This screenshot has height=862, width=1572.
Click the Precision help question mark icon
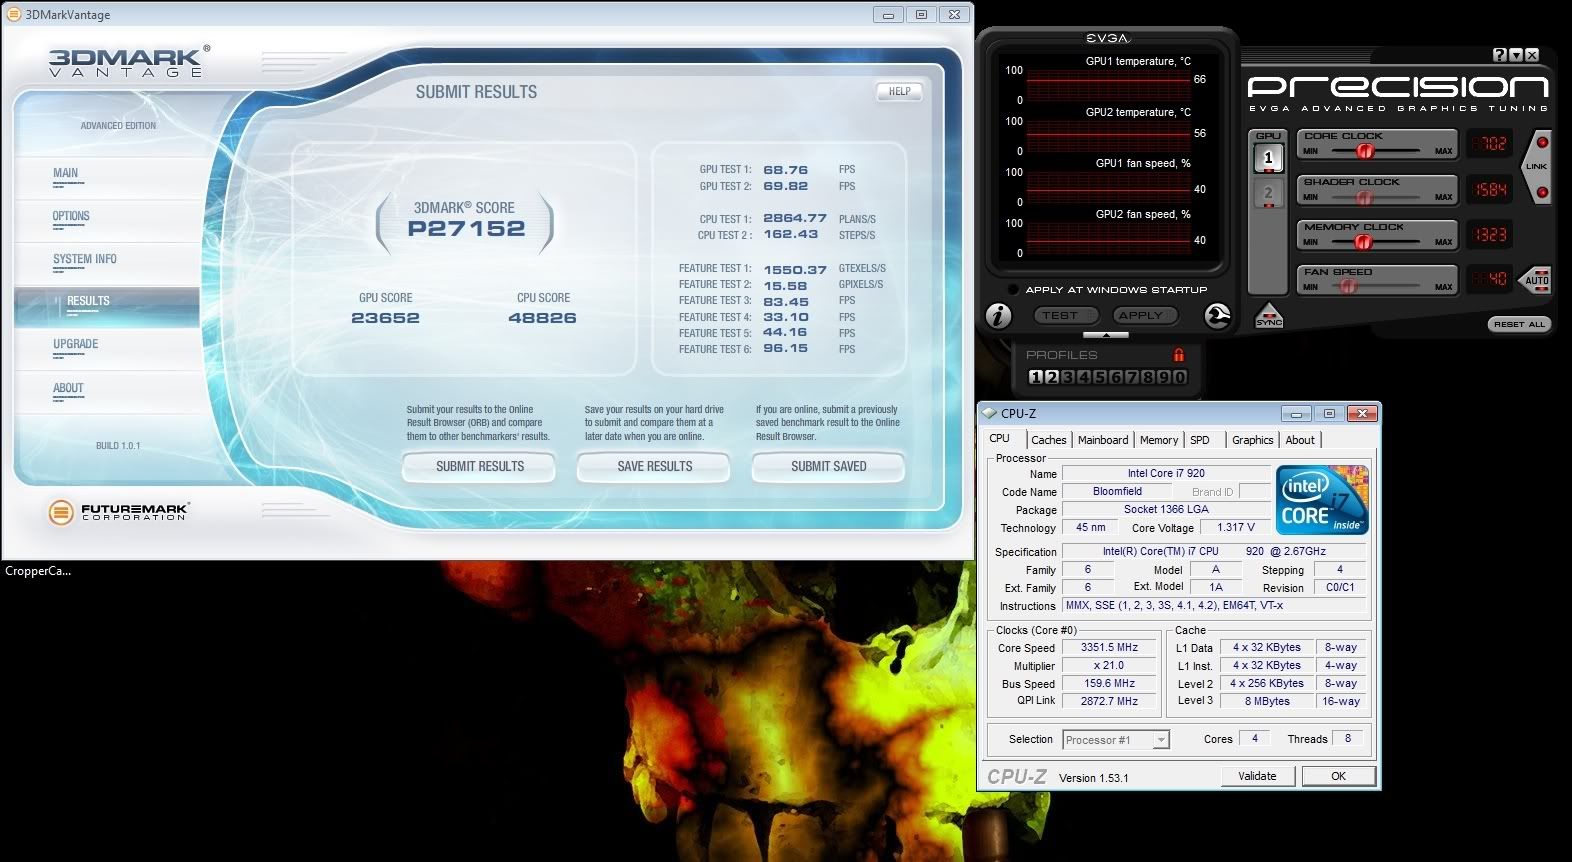[x=1499, y=55]
